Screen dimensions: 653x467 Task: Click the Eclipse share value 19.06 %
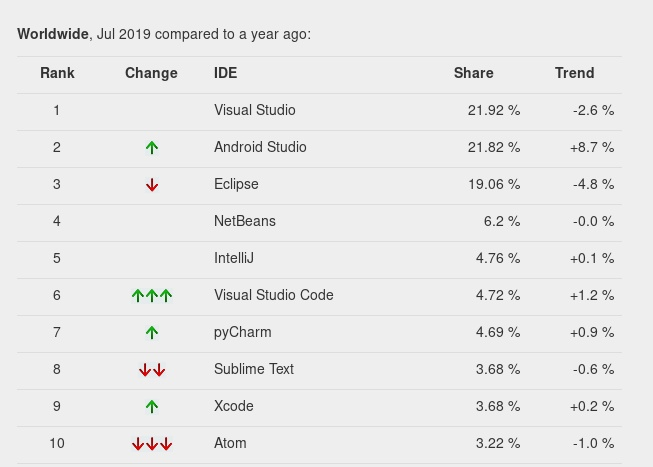click(494, 184)
